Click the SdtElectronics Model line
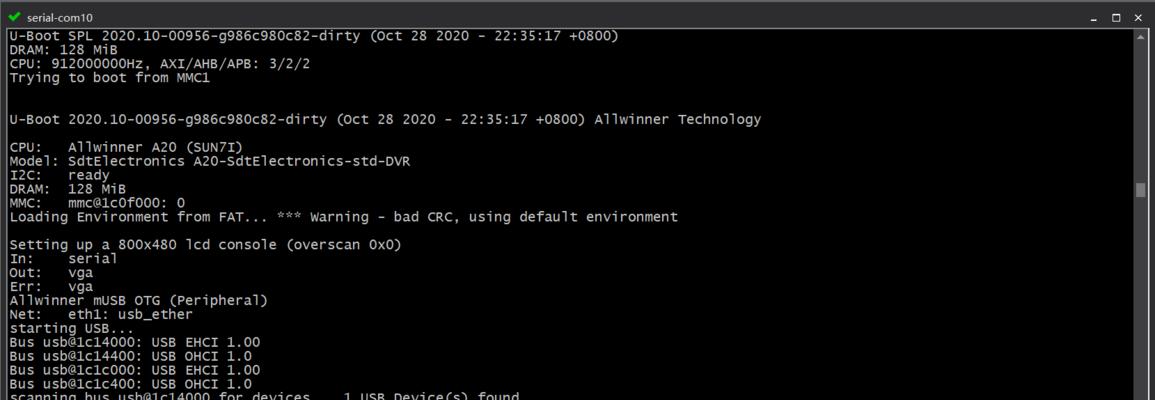The width and height of the screenshot is (1155, 400). coord(210,161)
